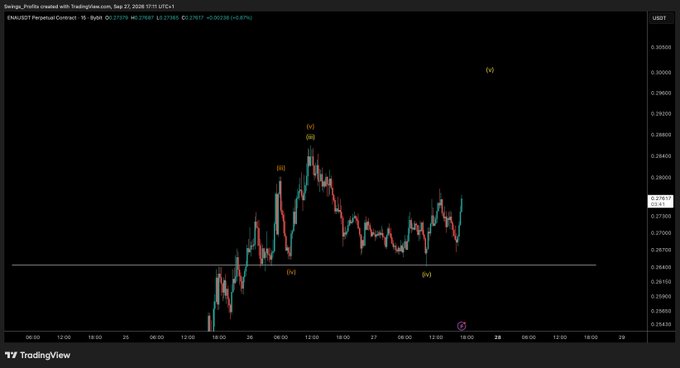This screenshot has width=680, height=368.
Task: Select the current price label 0.27617
Action: click(x=661, y=198)
